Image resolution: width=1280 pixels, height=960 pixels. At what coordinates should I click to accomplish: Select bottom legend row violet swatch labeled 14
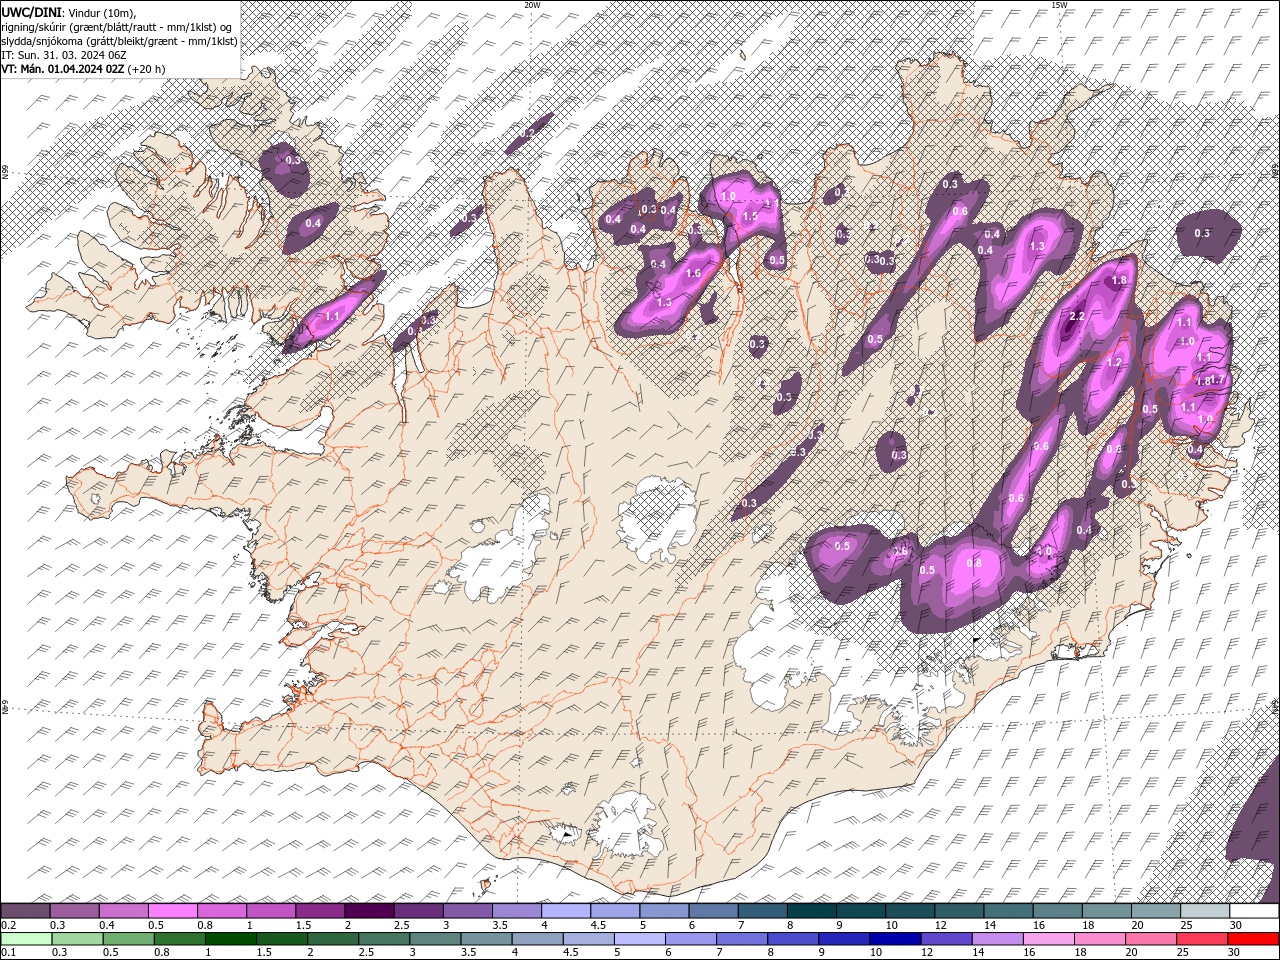coord(996,939)
